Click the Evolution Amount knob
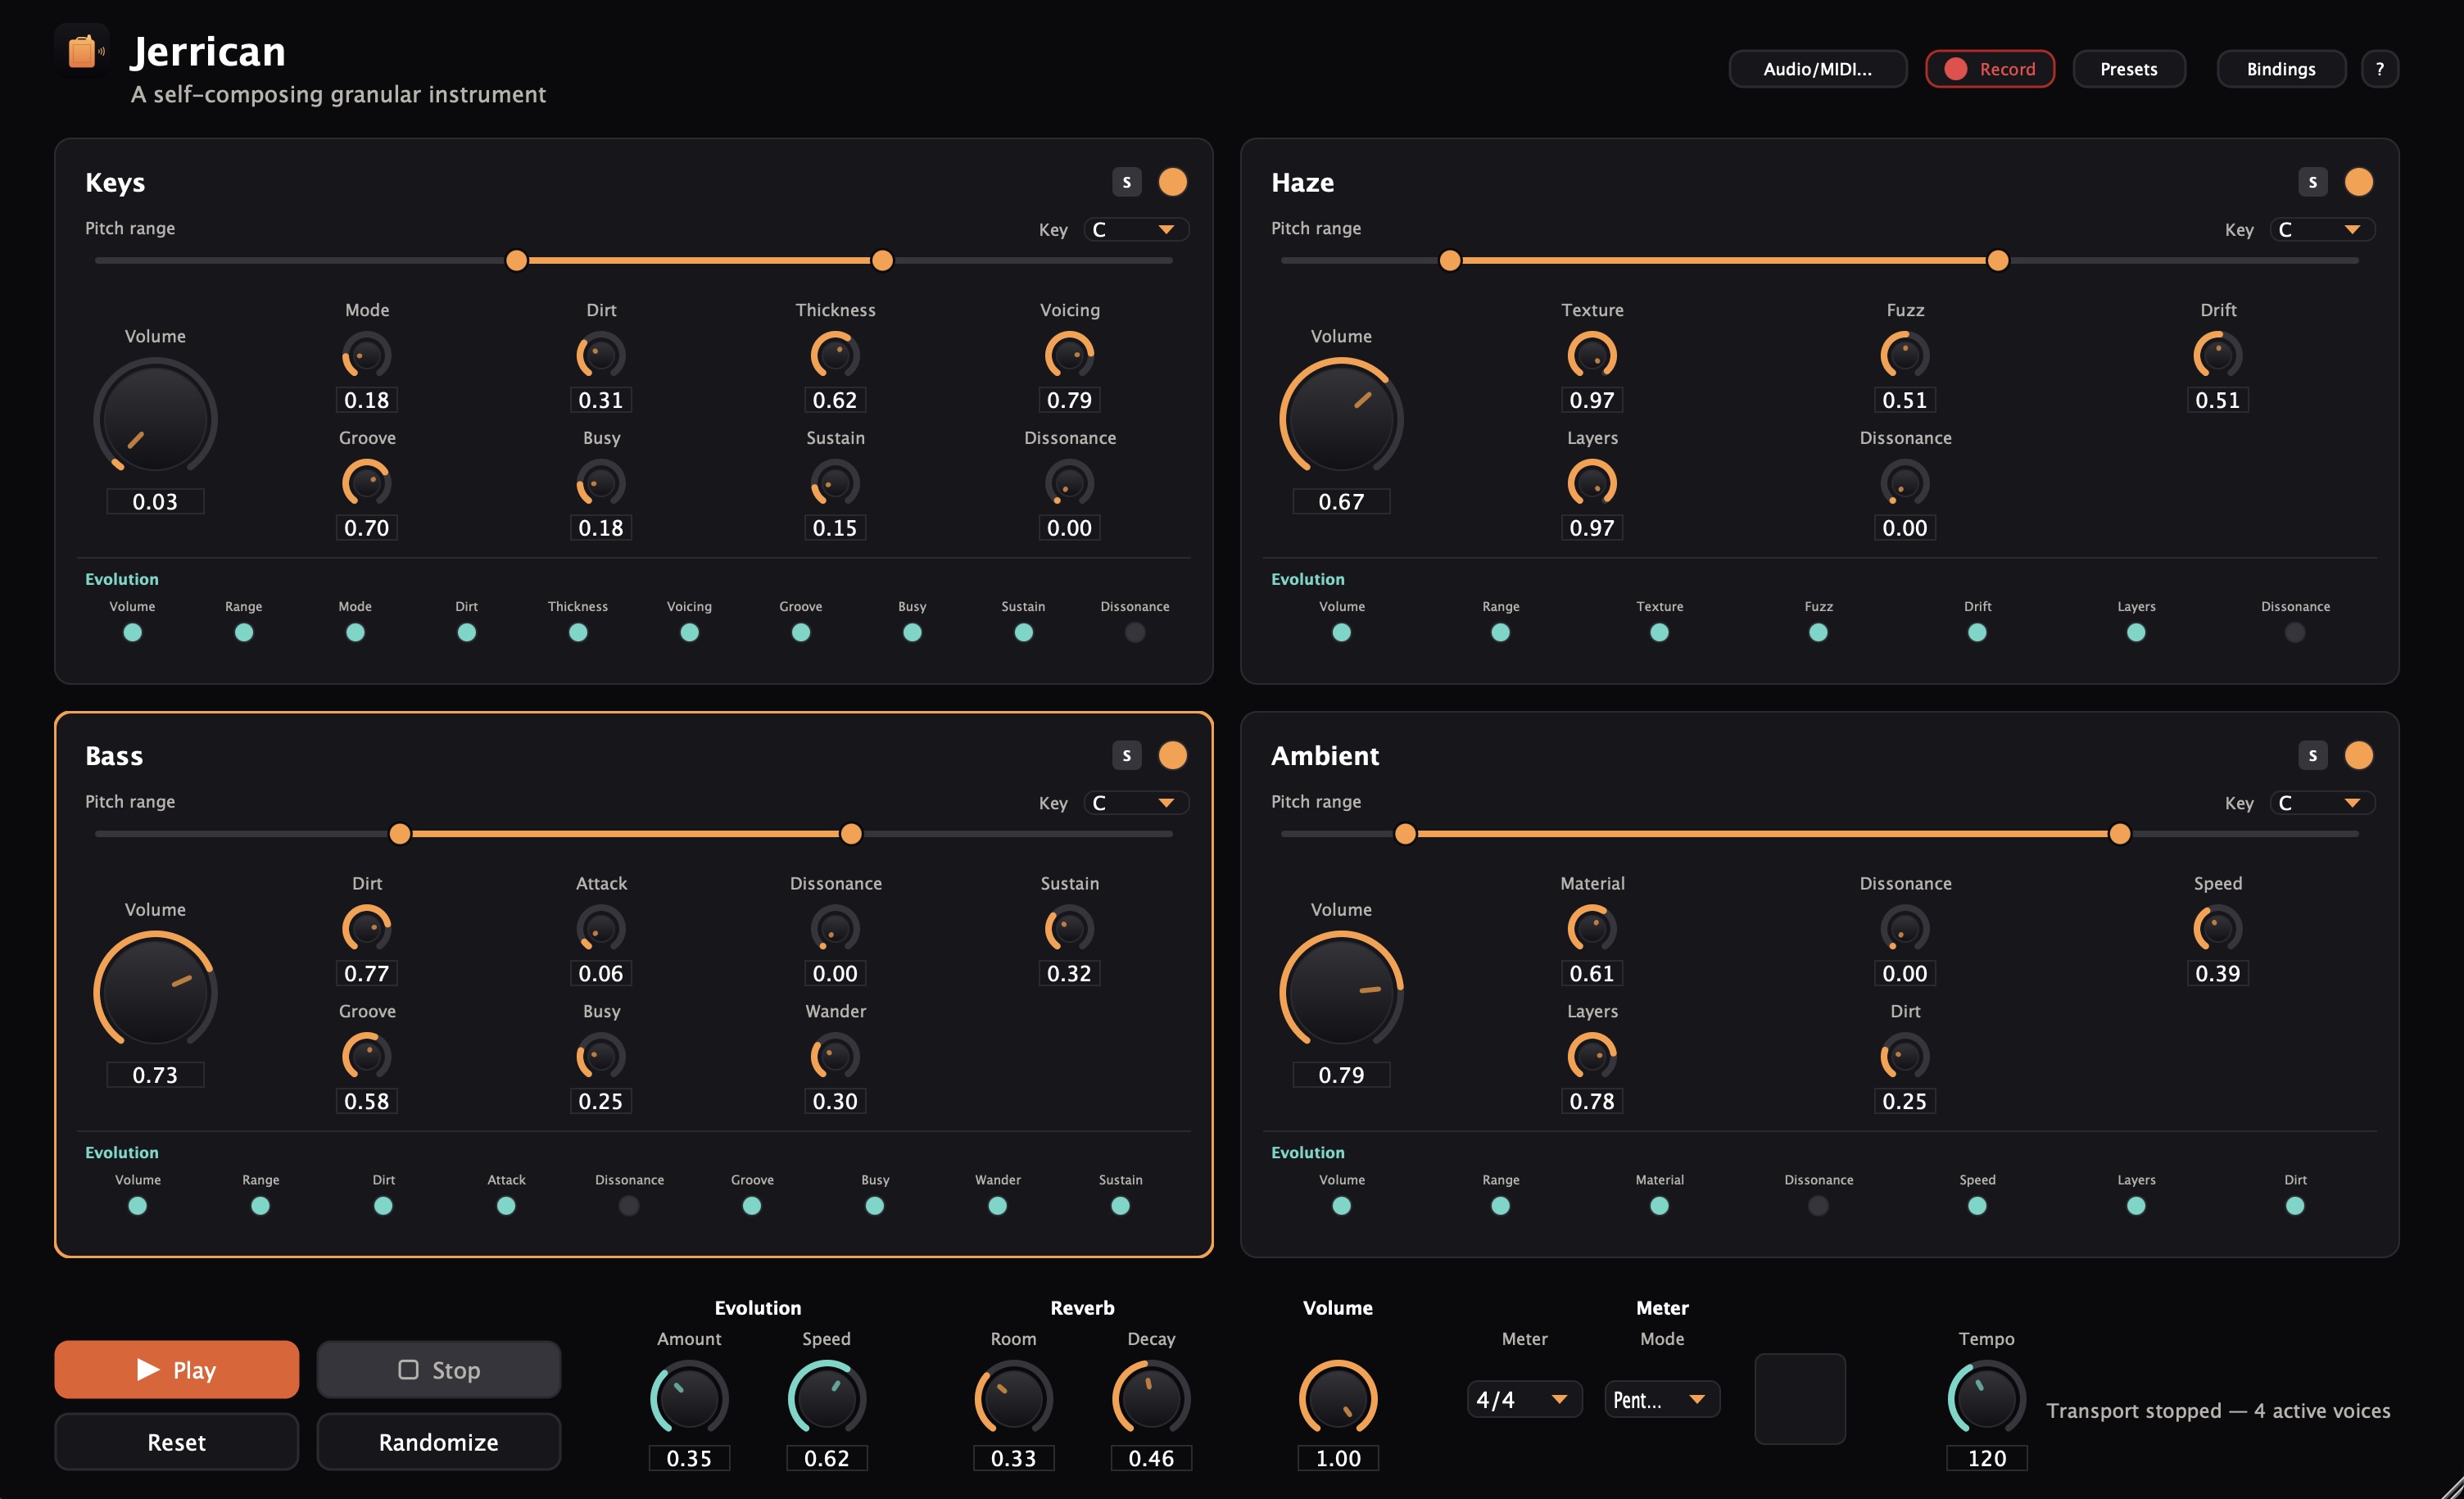The image size is (2464, 1499). 689,1398
